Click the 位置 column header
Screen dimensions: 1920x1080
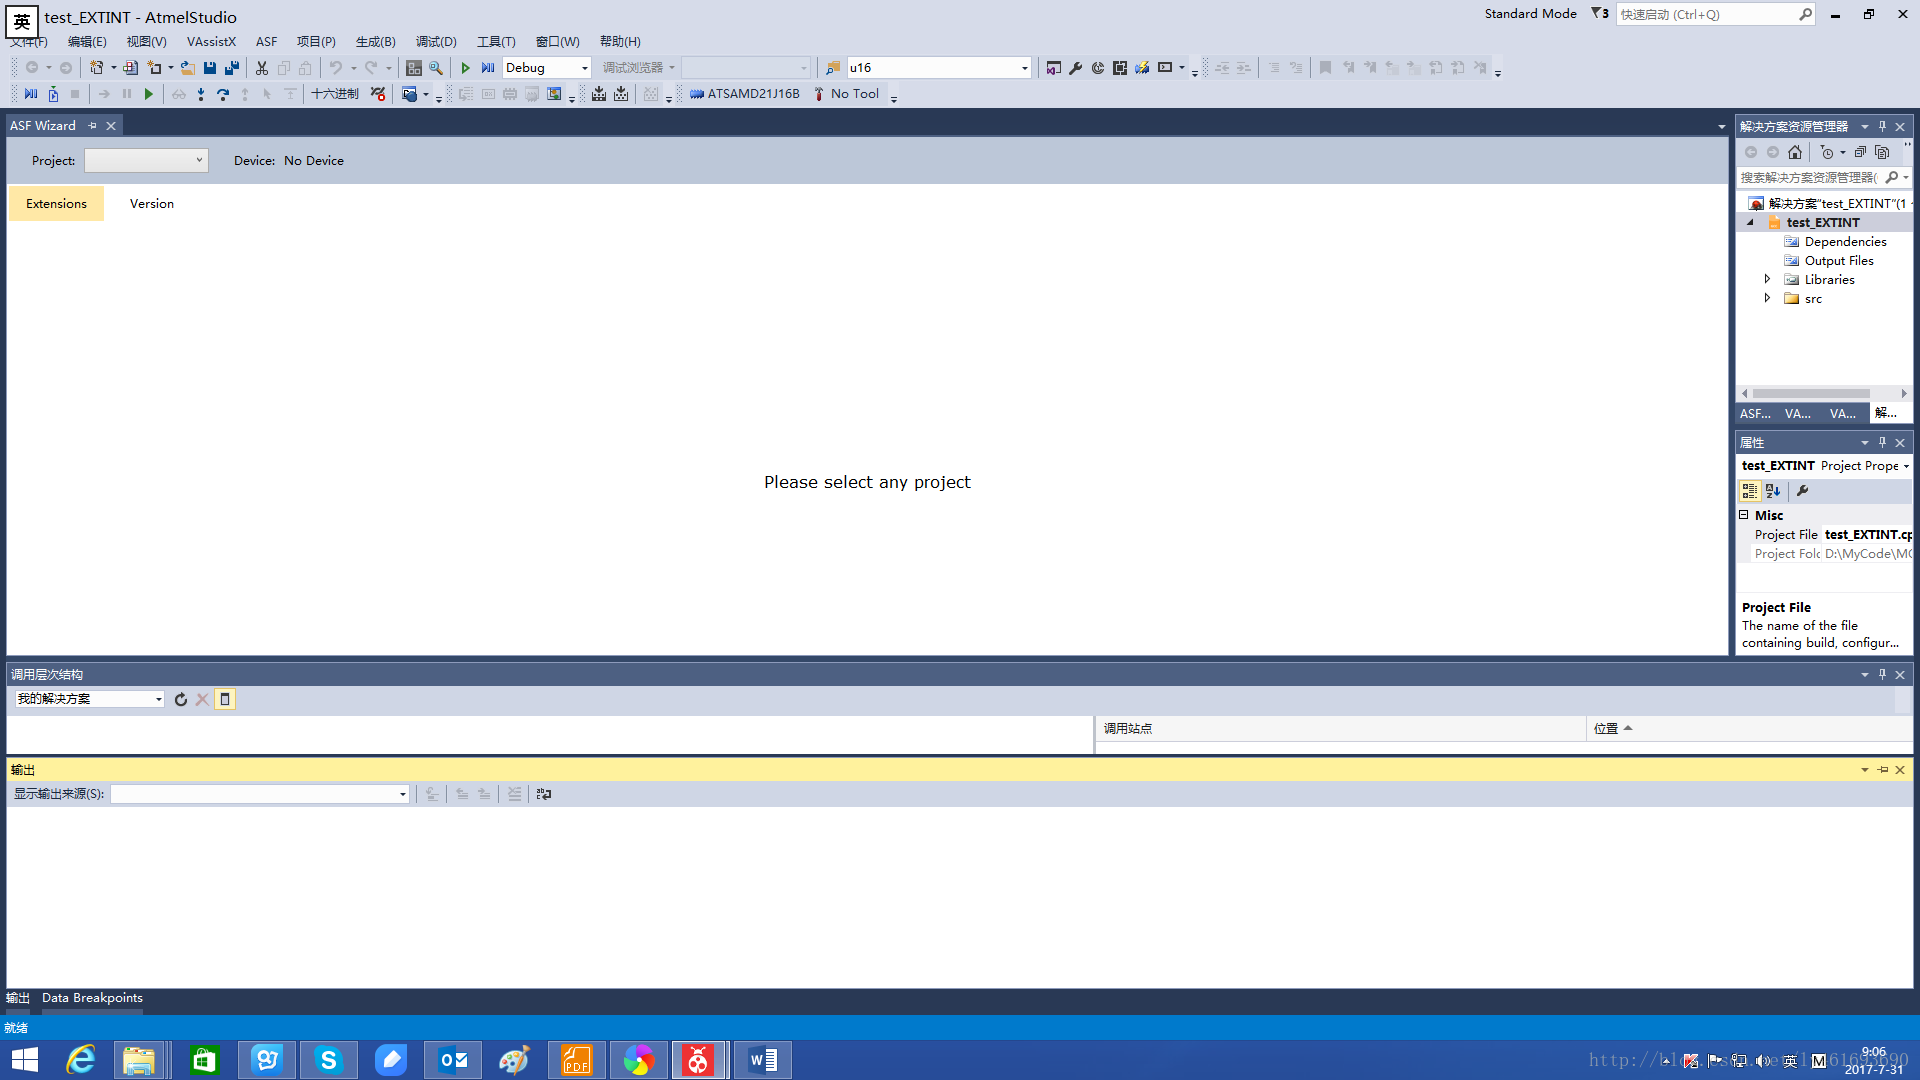click(x=1749, y=729)
